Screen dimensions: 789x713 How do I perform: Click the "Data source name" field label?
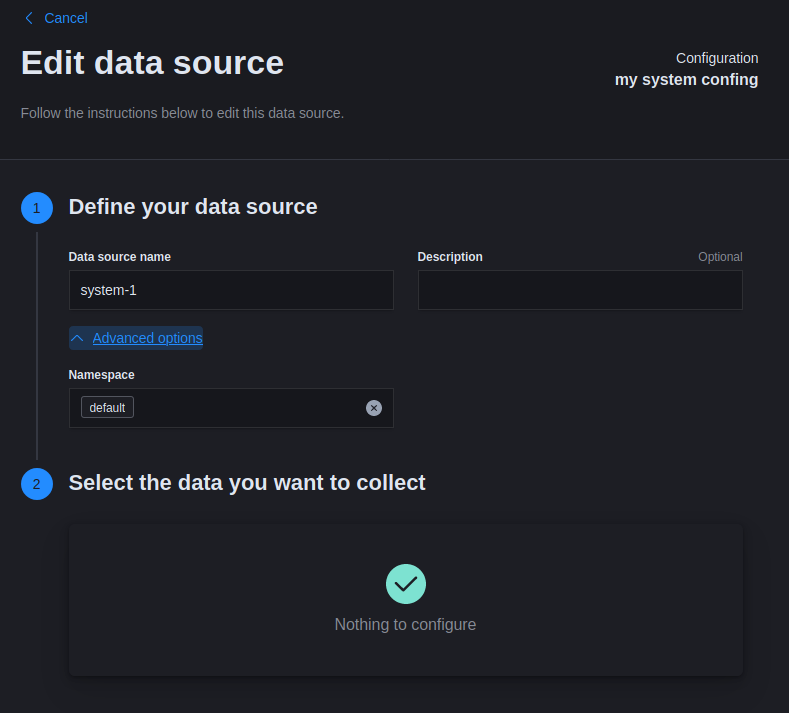(x=119, y=257)
